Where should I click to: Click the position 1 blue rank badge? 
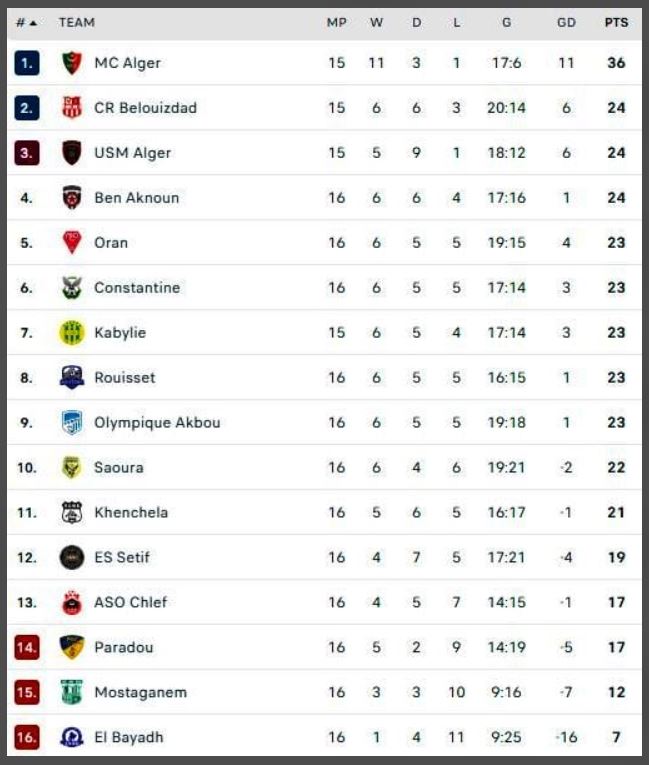27,63
